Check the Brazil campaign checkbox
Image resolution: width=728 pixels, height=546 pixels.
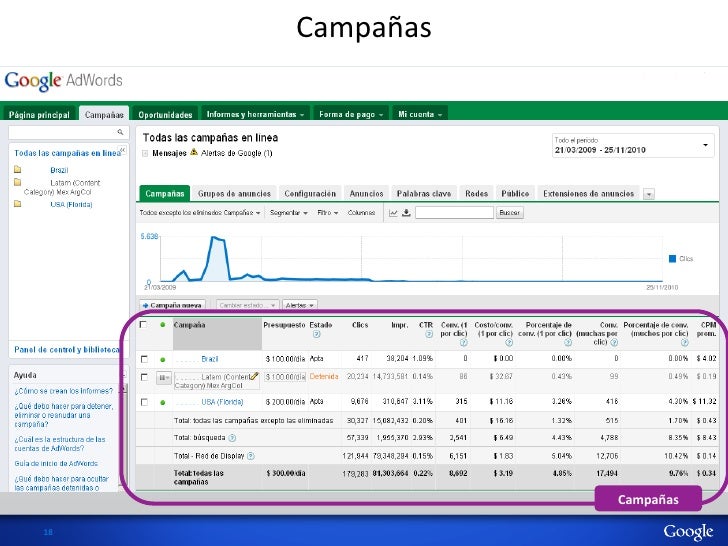coord(144,359)
